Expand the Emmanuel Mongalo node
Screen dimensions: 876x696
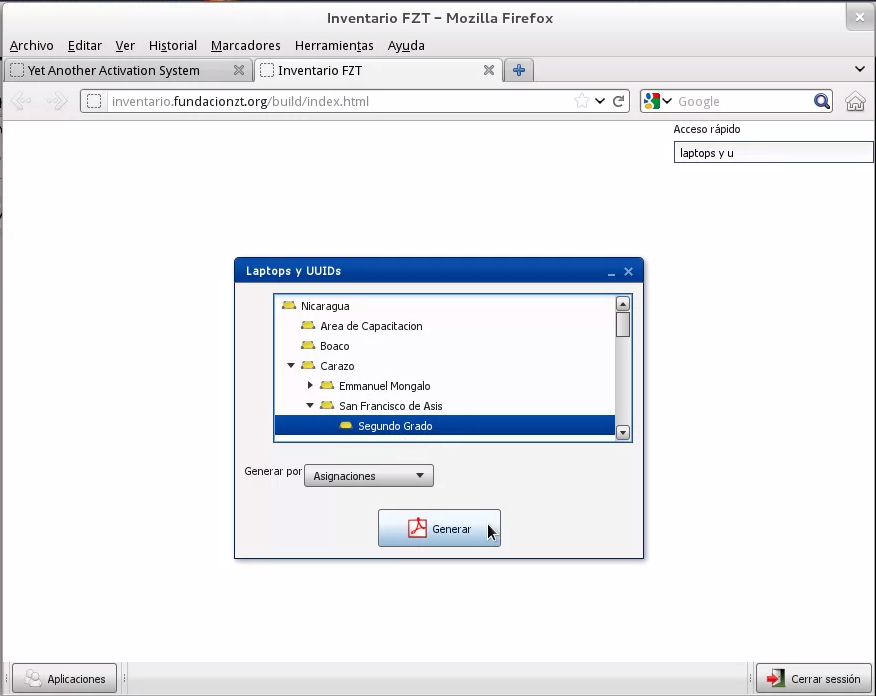[x=310, y=386]
